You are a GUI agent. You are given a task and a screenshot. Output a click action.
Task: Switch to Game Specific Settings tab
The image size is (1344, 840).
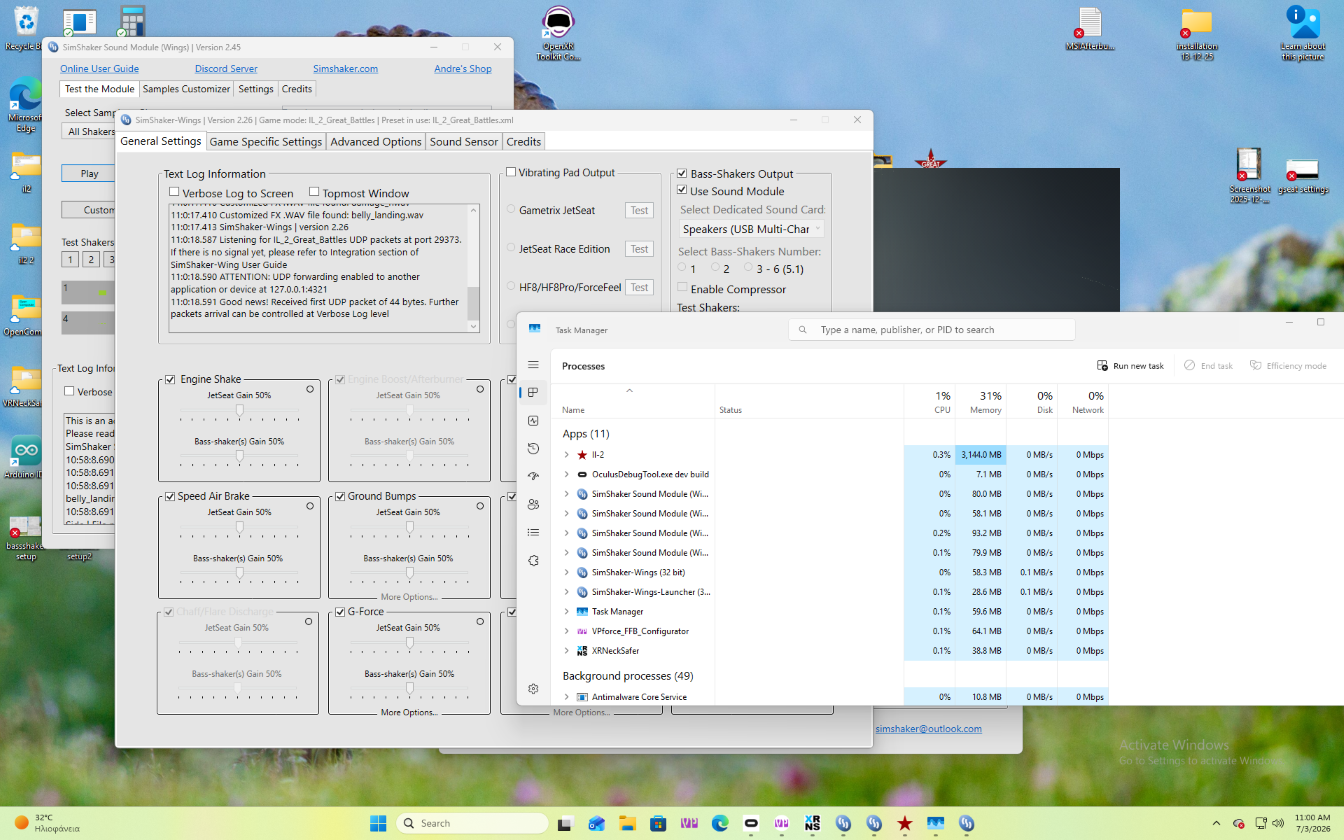(x=266, y=142)
